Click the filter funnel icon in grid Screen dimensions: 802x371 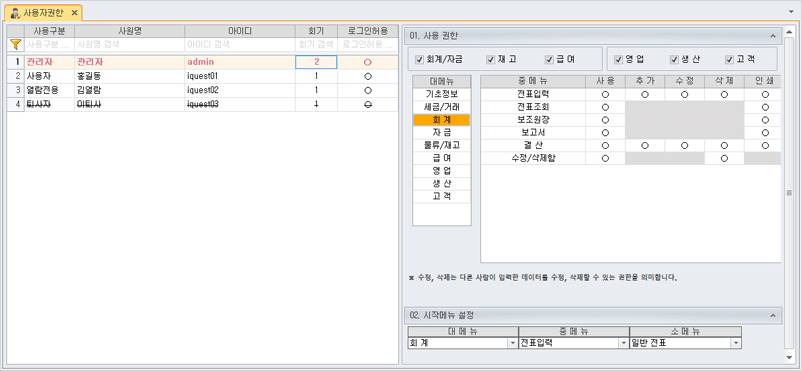click(16, 45)
